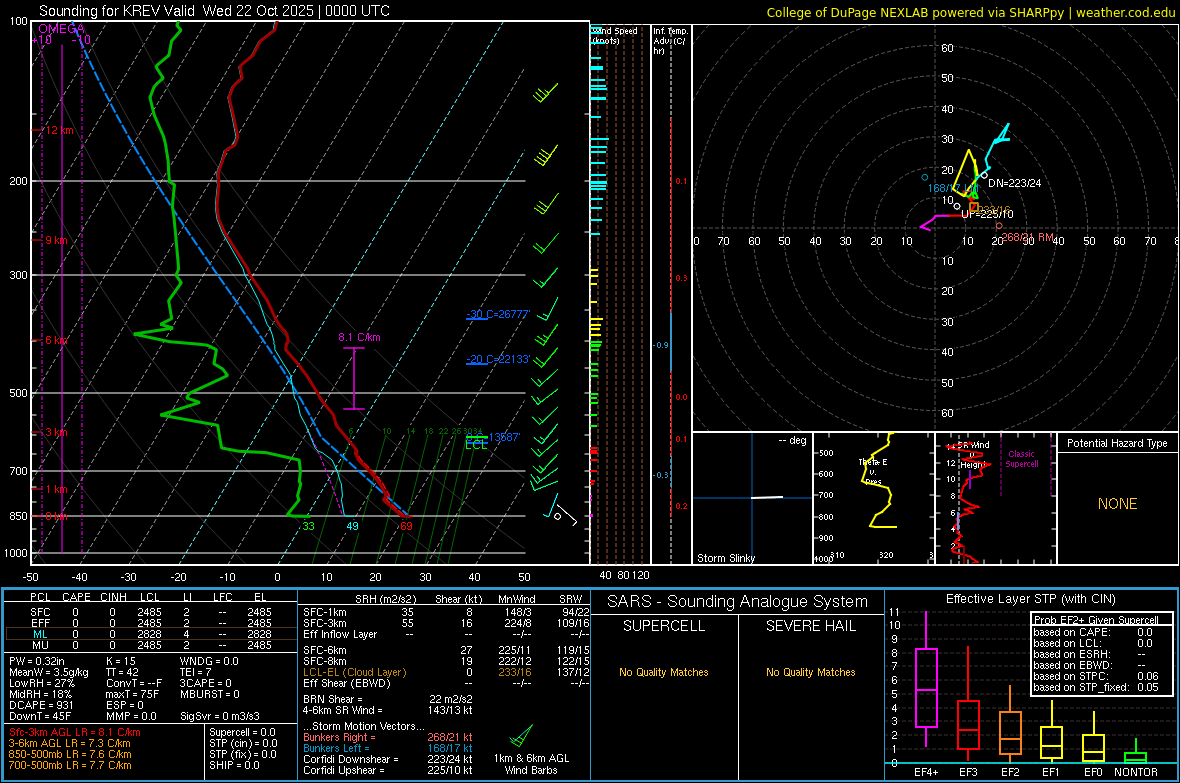Image resolution: width=1180 pixels, height=783 pixels.
Task: Click the MeanW = 3.5g/kg value
Action: pos(49,672)
